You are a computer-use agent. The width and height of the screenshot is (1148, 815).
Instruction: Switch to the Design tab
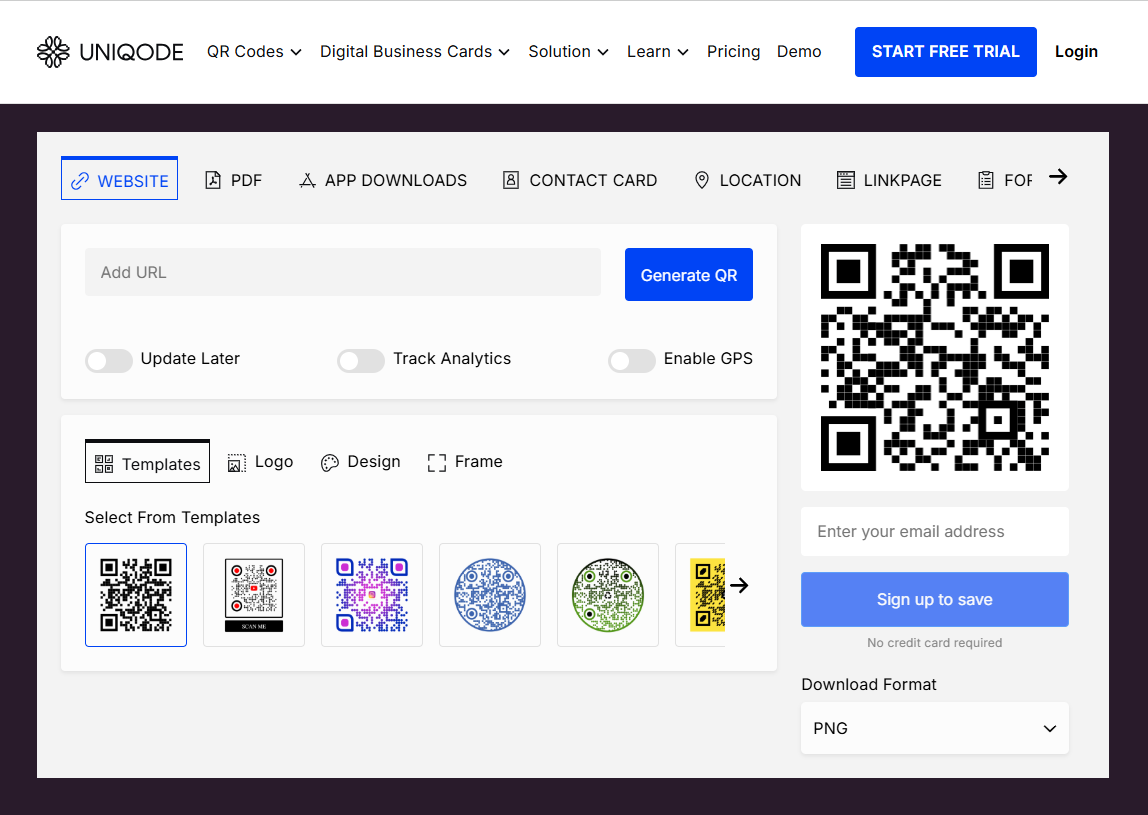(x=360, y=462)
